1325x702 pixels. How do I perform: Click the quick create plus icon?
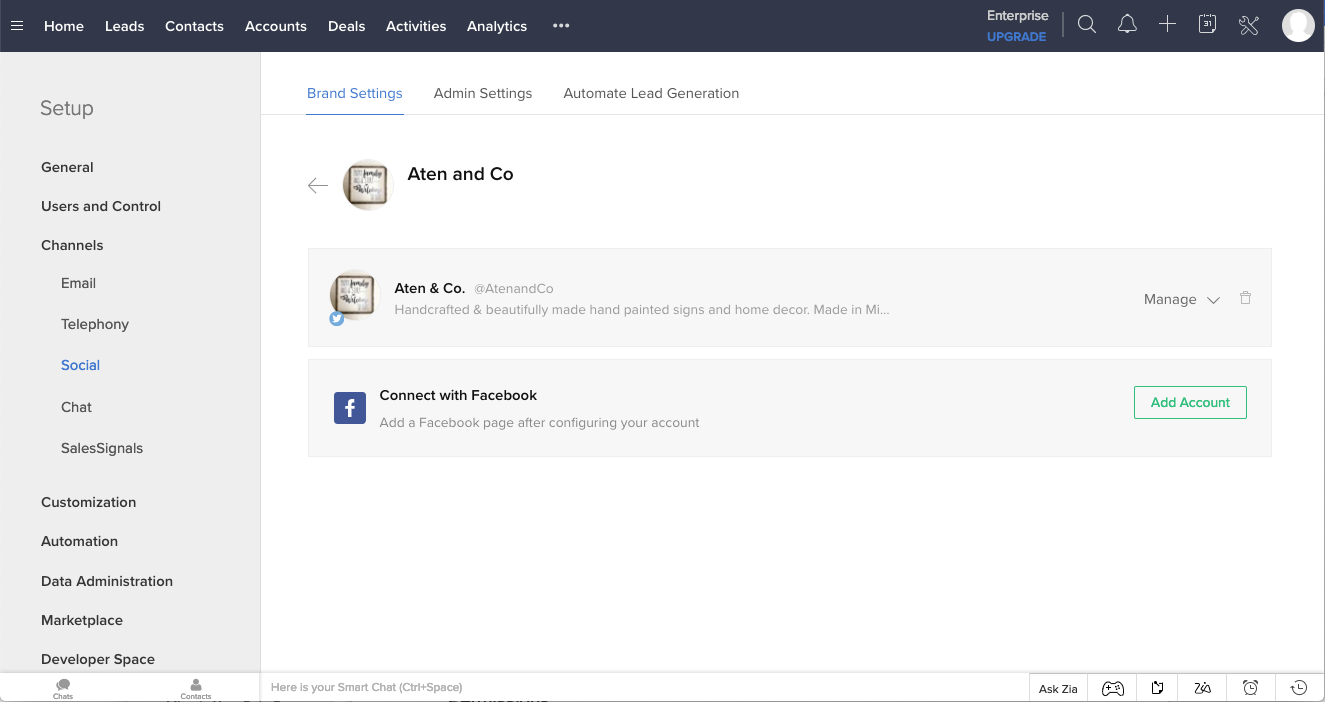tap(1167, 24)
